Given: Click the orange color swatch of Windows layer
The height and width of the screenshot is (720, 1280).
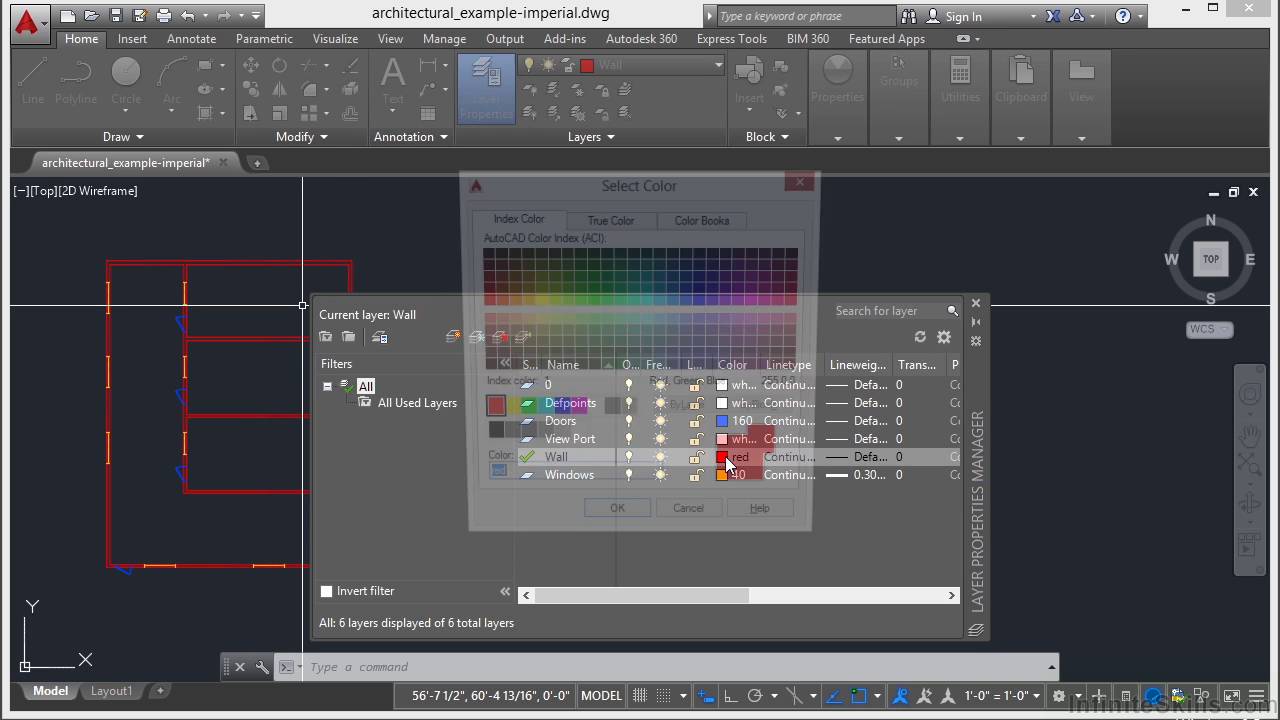Looking at the screenshot, I should [722, 475].
